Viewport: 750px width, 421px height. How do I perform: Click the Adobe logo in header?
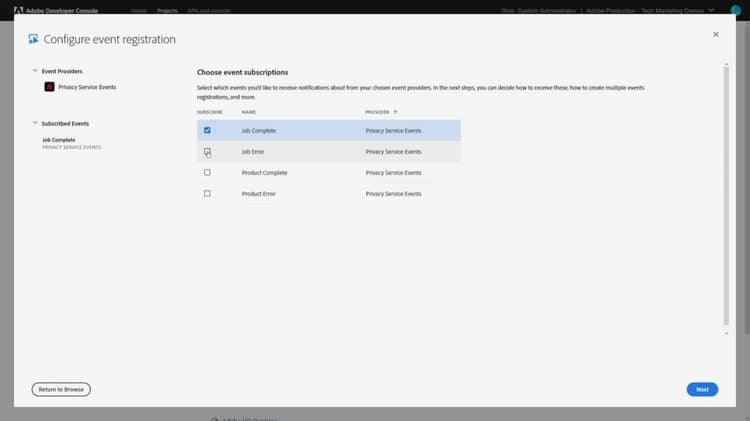(x=18, y=10)
